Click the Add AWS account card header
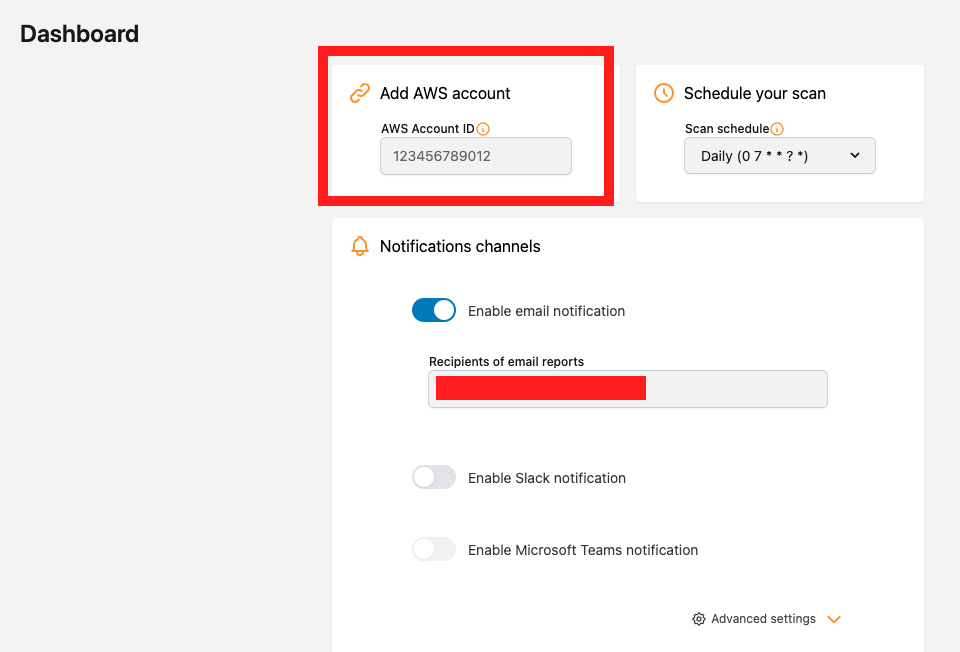This screenshot has height=652, width=960. [444, 93]
